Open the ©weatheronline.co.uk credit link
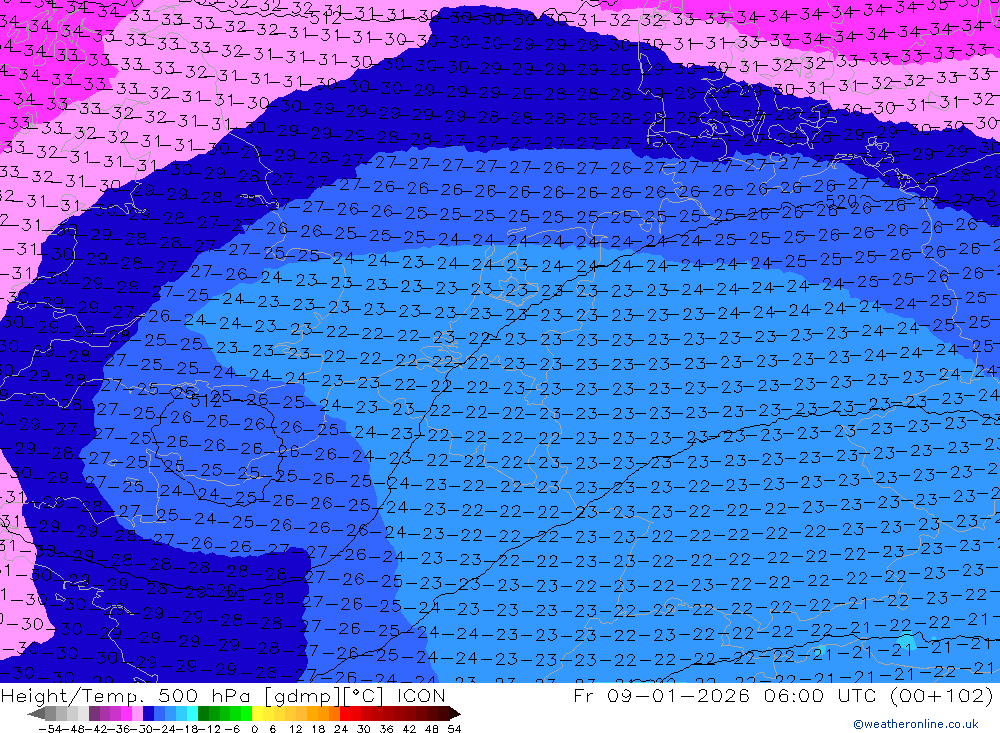The image size is (1000, 733). [916, 724]
